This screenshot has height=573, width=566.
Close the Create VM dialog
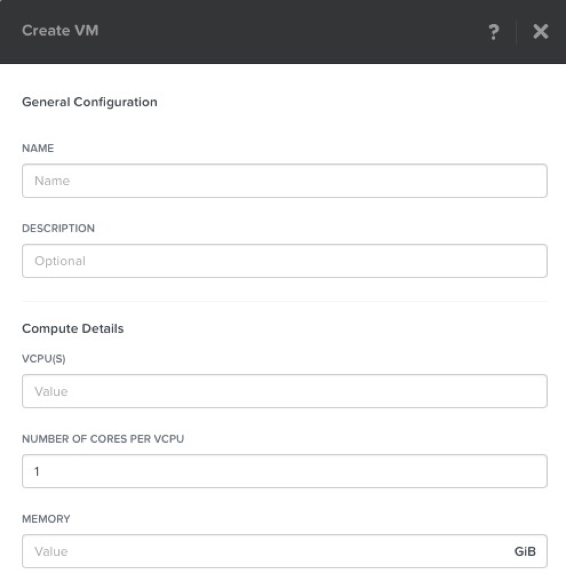(x=540, y=31)
